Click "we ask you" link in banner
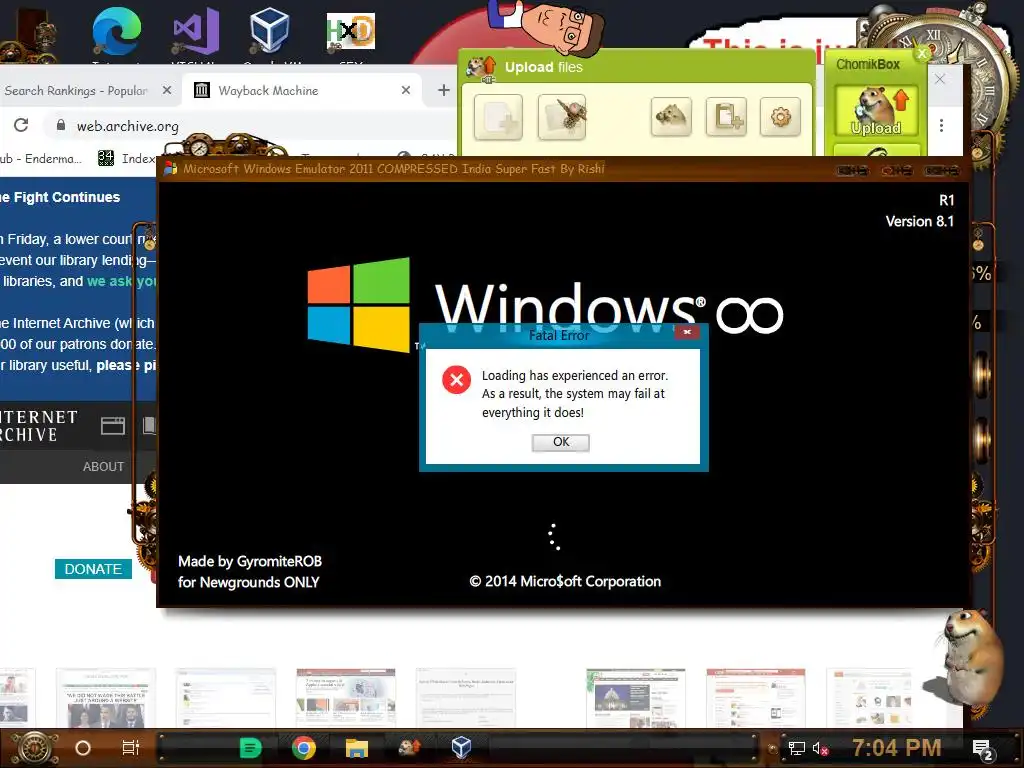 click(x=121, y=281)
